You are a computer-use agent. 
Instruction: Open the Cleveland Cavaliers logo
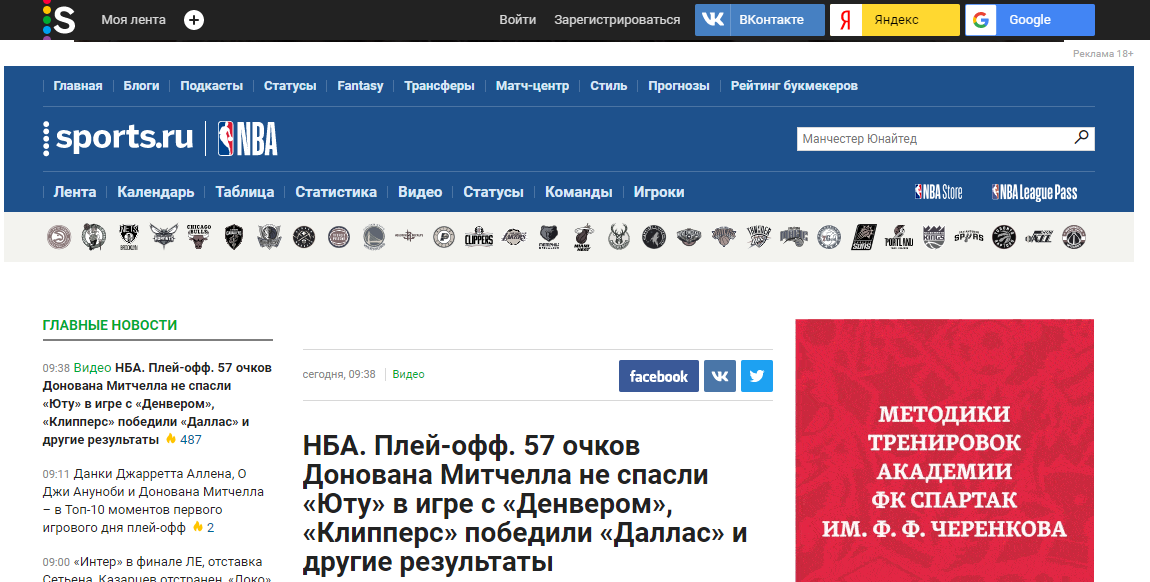[234, 237]
